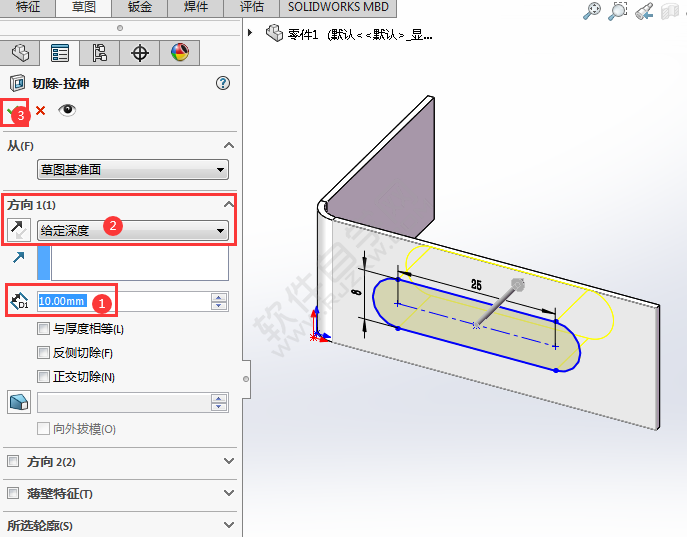Decrease depth value with down arrow

coord(219,306)
